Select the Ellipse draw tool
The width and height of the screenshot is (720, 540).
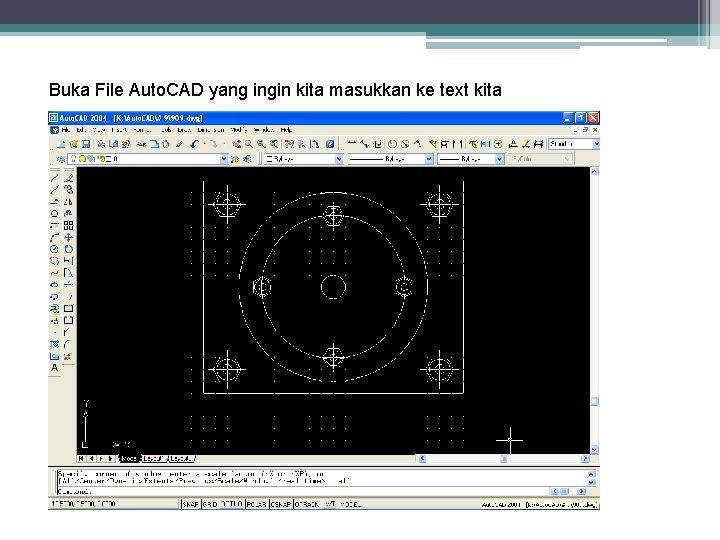55,285
